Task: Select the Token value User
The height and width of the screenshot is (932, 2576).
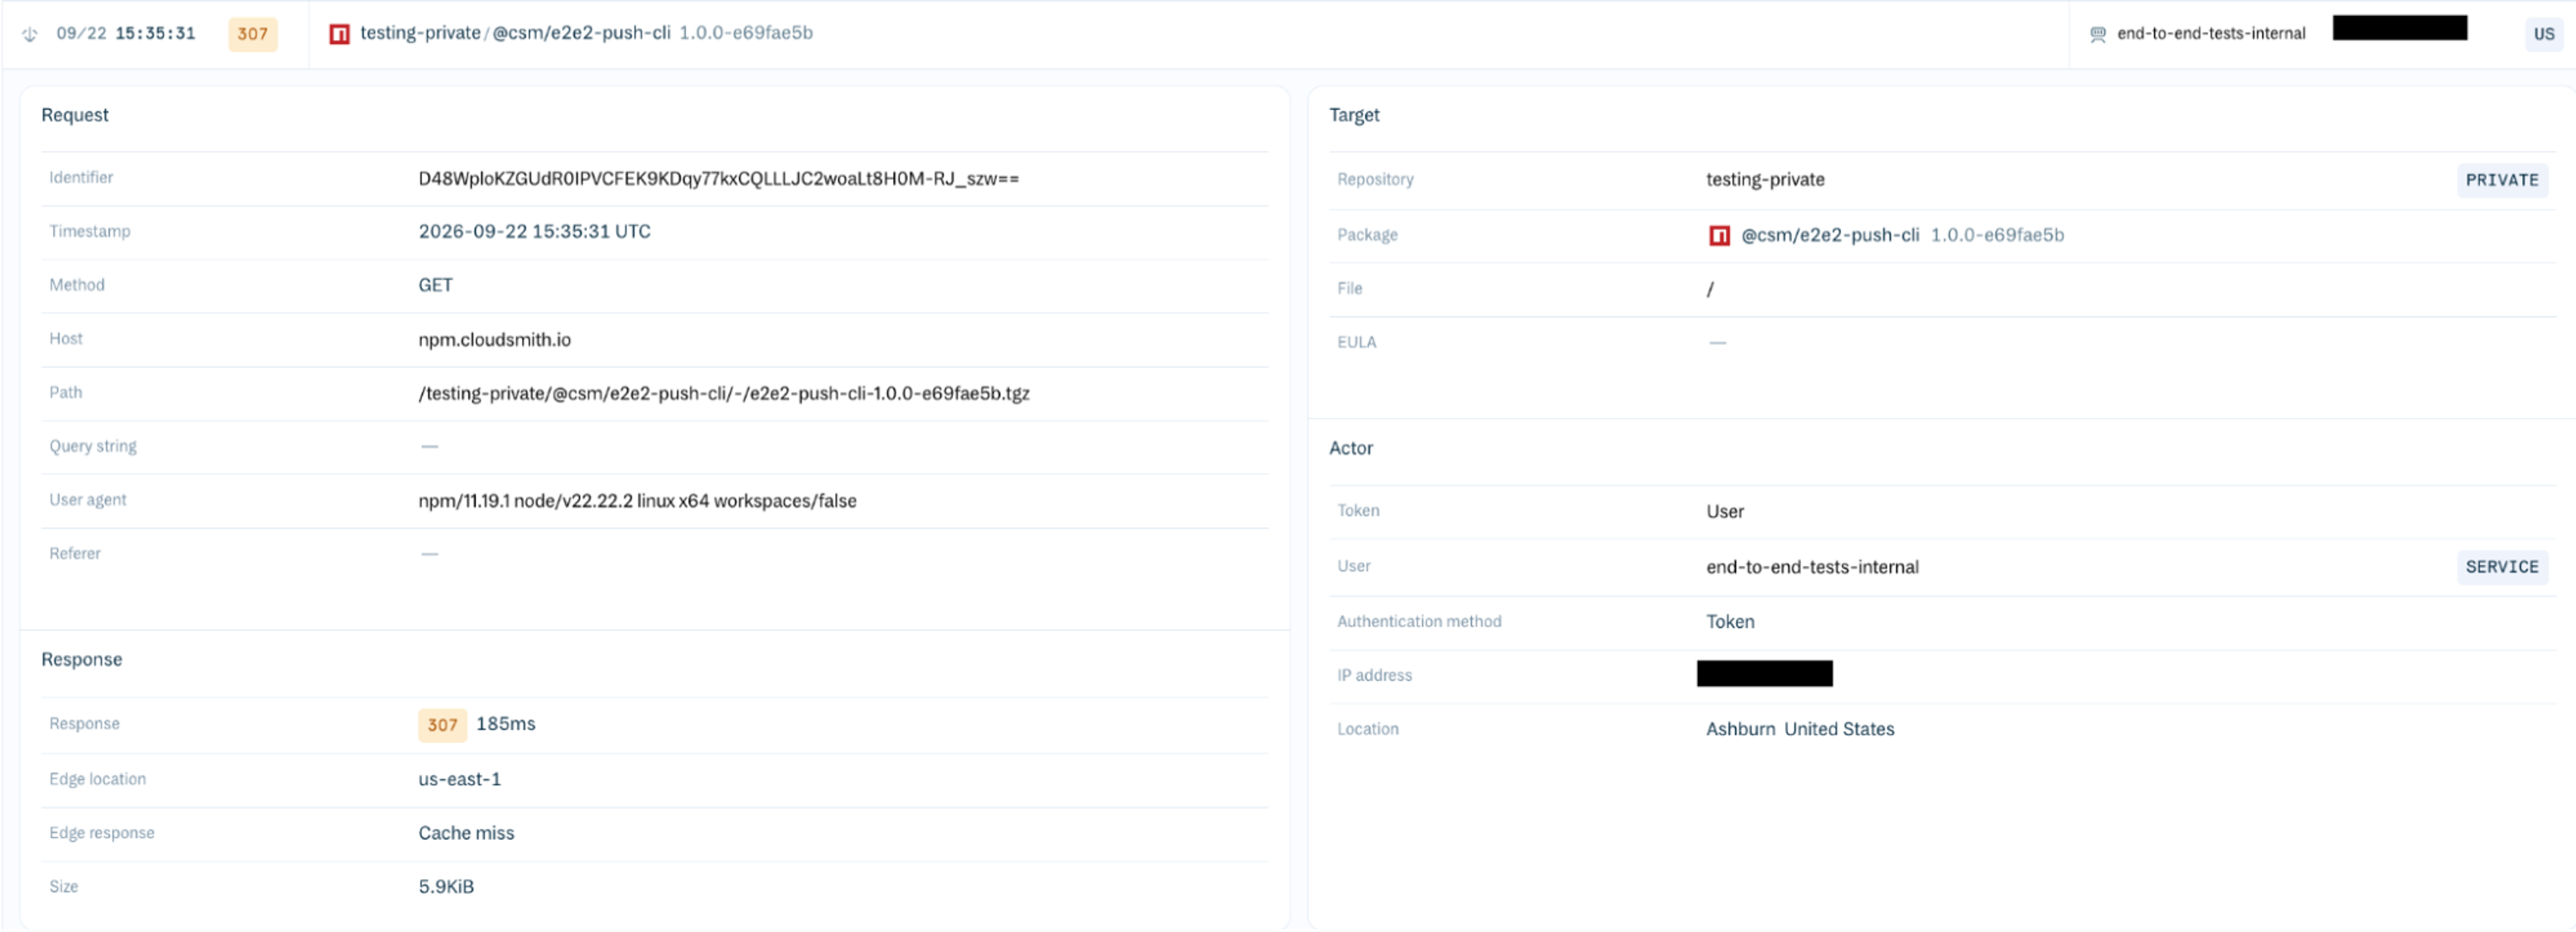Action: pos(1725,512)
